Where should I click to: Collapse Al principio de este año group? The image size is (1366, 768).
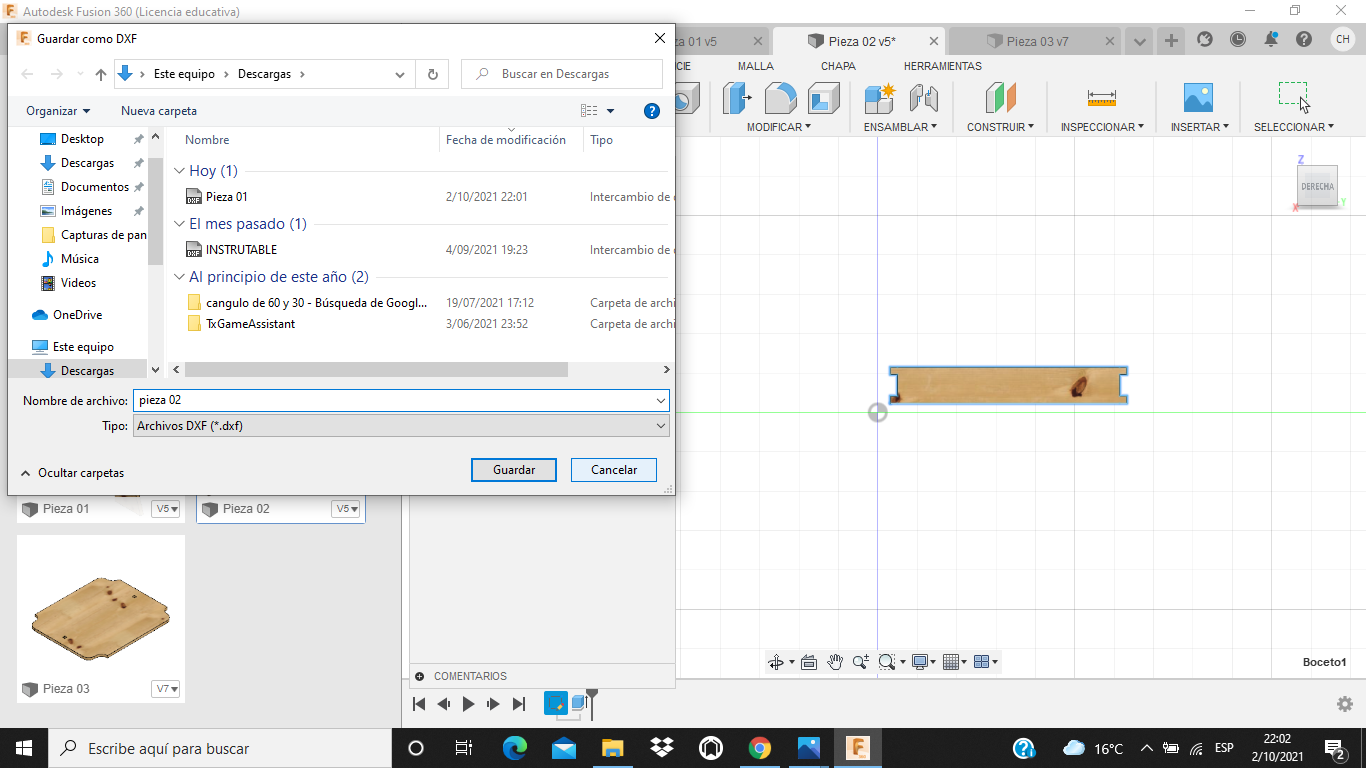180,277
